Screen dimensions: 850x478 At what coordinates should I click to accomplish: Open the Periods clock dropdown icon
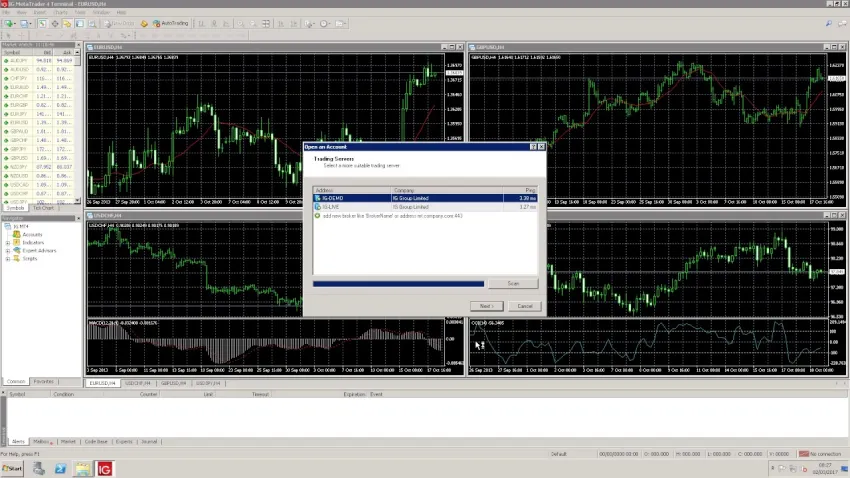325,23
